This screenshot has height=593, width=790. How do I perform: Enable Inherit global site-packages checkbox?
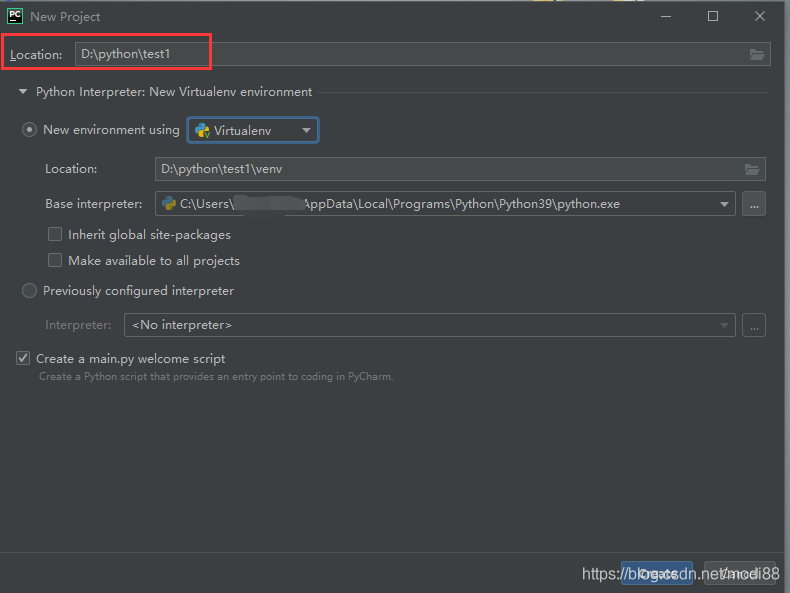coord(55,235)
